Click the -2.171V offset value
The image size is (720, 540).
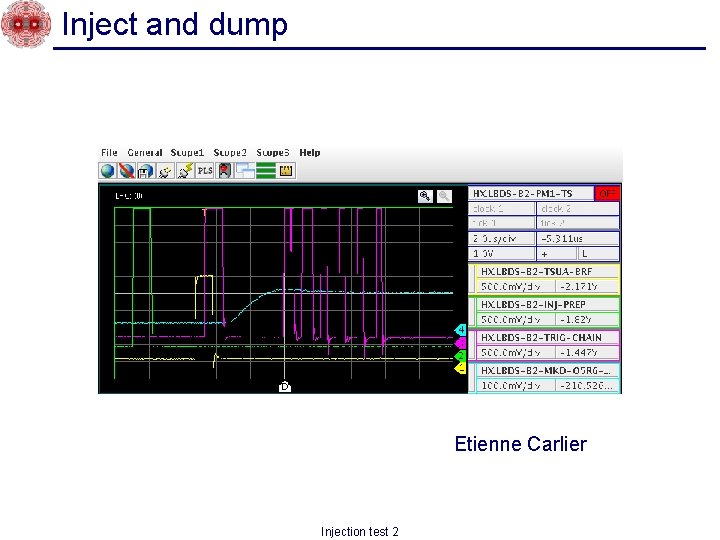587,287
